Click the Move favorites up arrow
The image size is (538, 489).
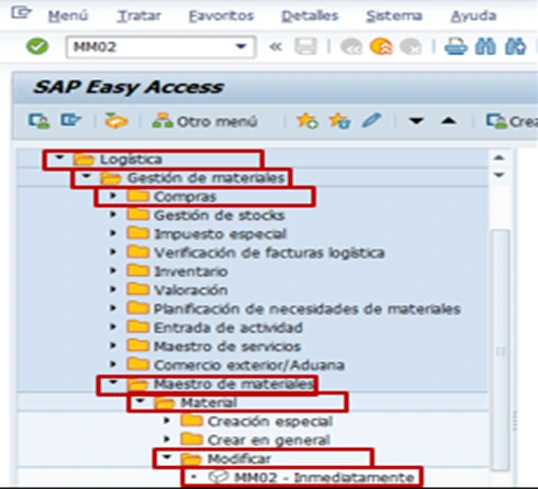tap(448, 121)
